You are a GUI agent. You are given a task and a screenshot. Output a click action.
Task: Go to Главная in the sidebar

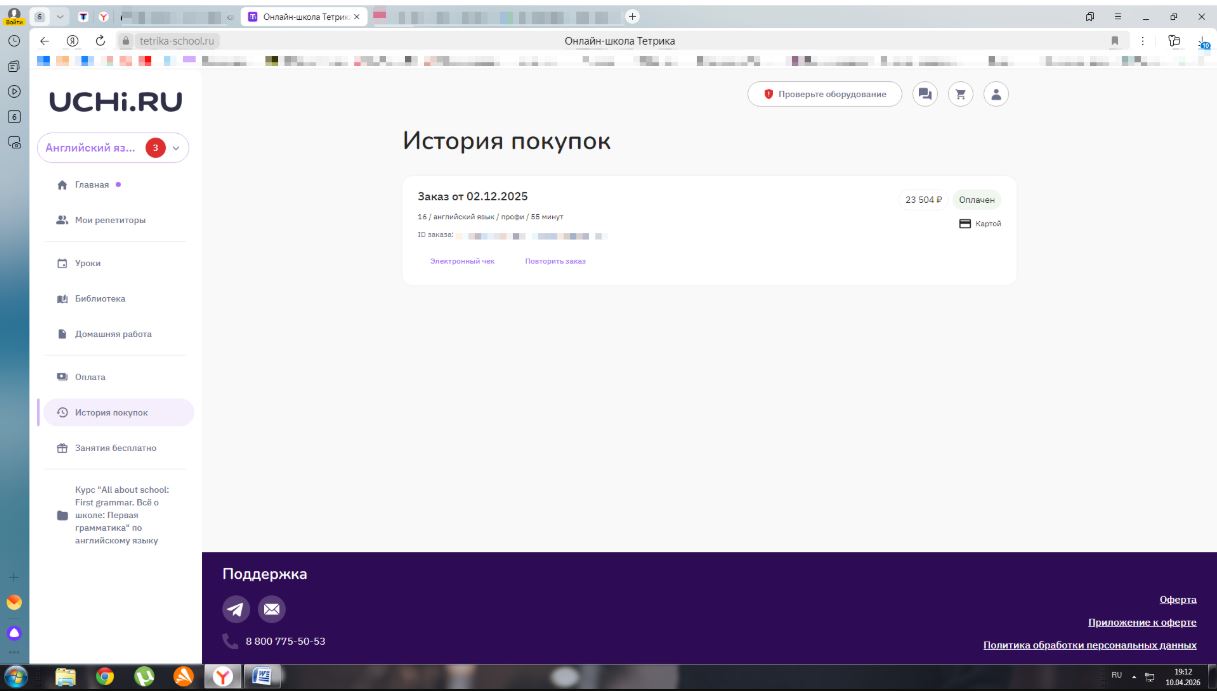coord(91,185)
